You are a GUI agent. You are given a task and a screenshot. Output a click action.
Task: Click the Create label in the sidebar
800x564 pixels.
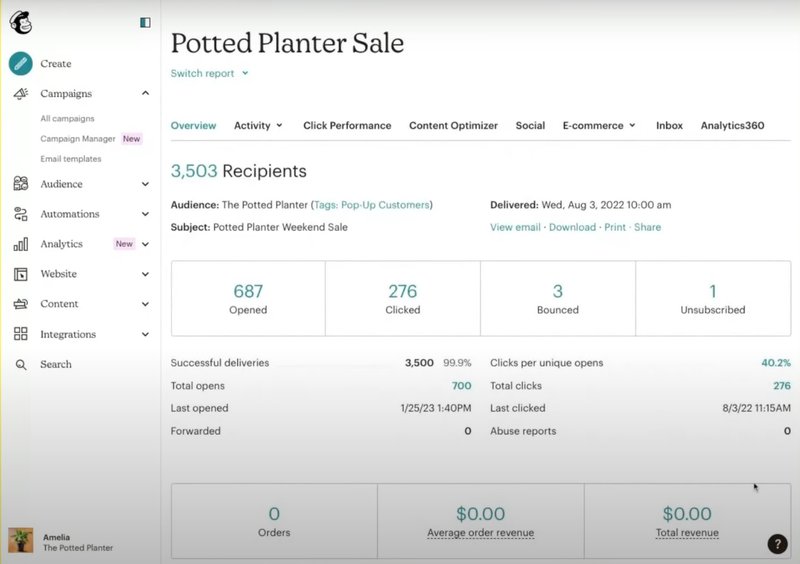(56, 64)
